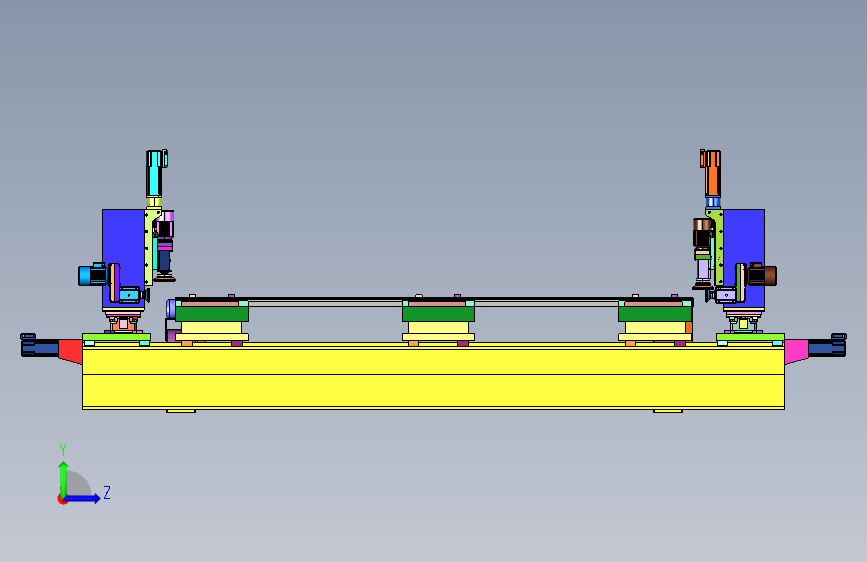Viewport: 867px width, 562px height.
Task: Select the center green support block
Action: click(x=438, y=314)
